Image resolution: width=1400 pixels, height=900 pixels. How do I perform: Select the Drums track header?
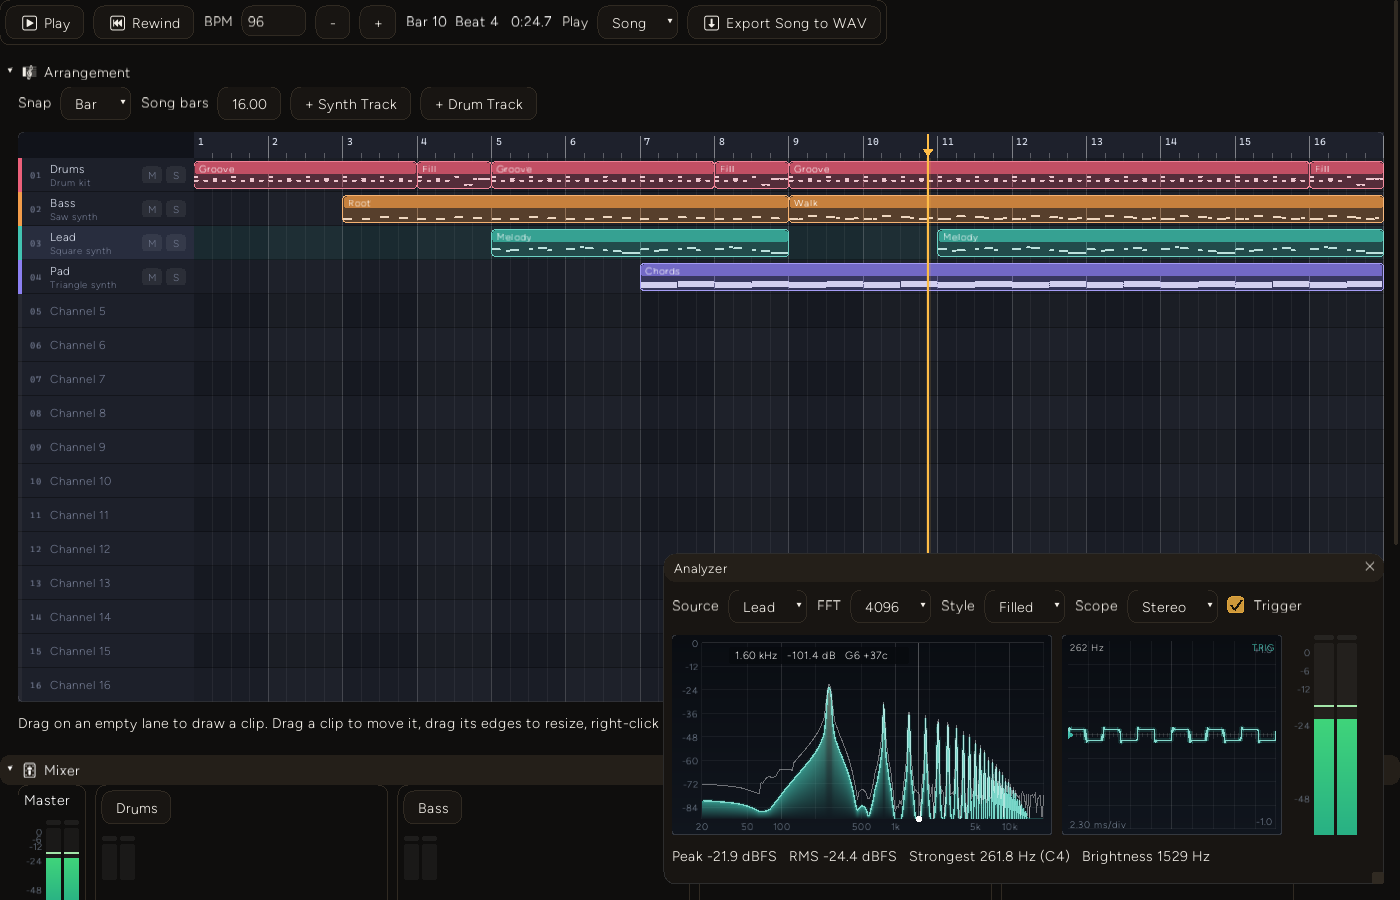[106, 175]
